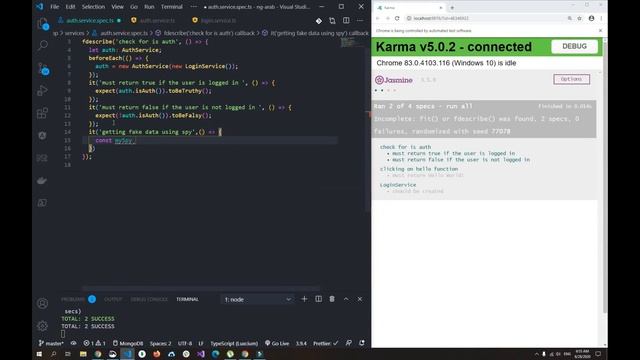The image size is (640, 360).
Task: Click 'check for is auth' suite link
Action: click(405, 147)
